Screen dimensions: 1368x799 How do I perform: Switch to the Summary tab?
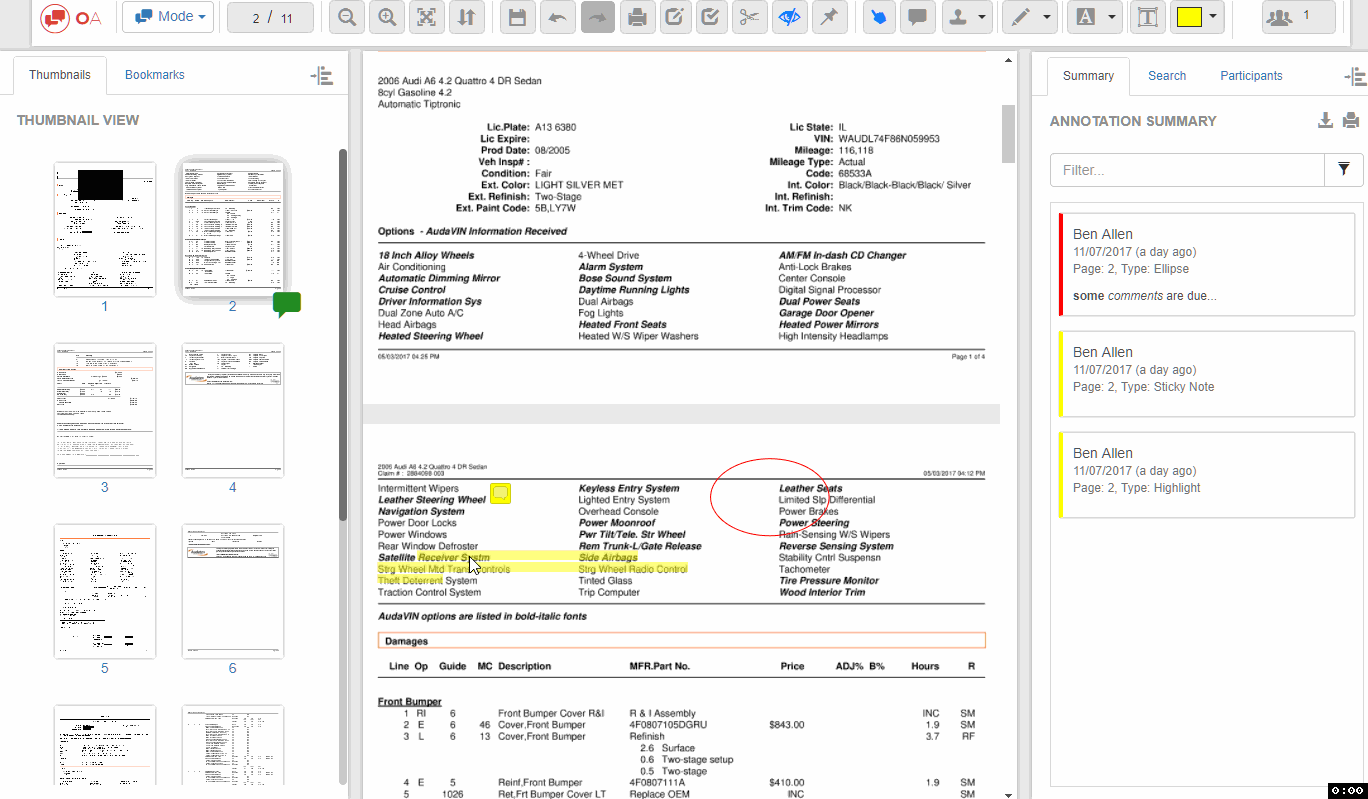tap(1088, 76)
